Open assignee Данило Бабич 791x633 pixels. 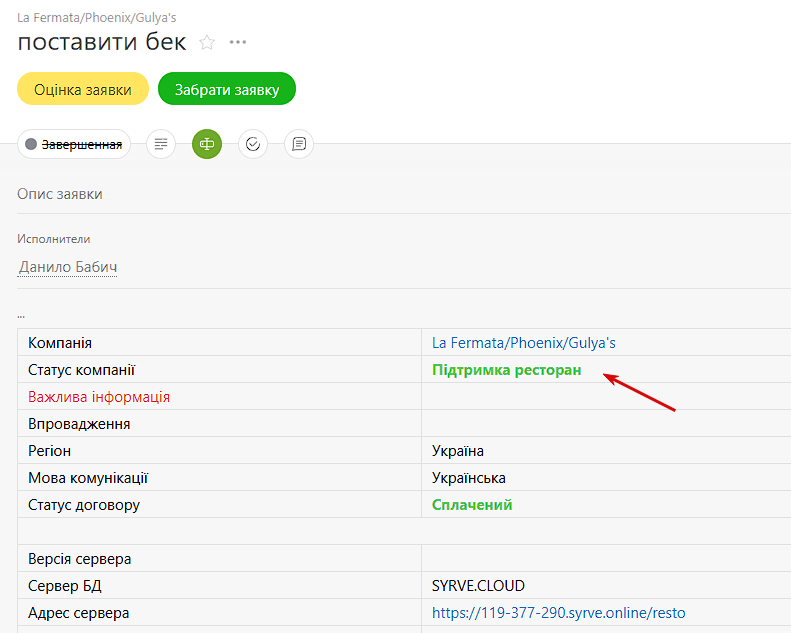pyautogui.click(x=68, y=267)
